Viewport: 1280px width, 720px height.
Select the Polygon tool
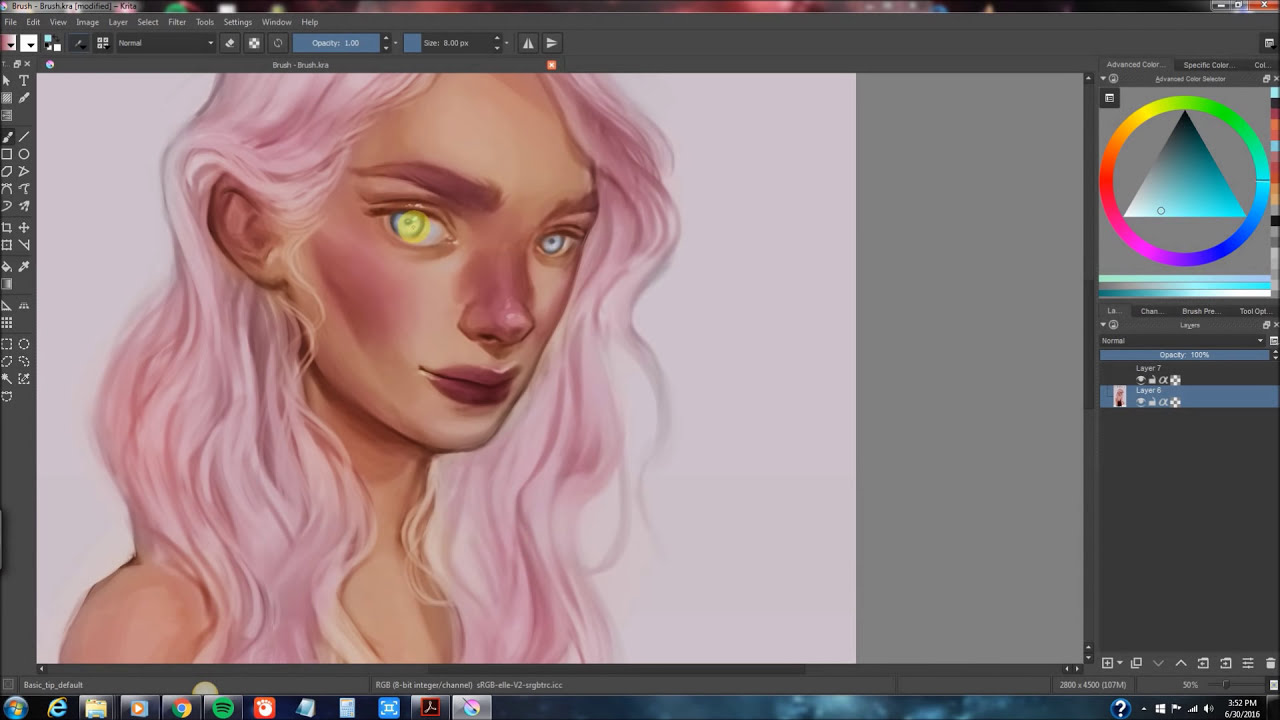click(x=7, y=171)
